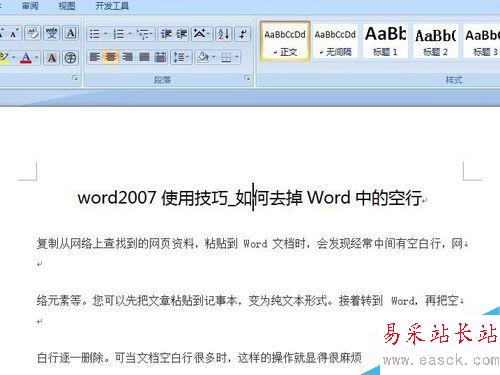This screenshot has height=375, width=500.
Task: Open the 审阅 ribbon tab
Action: tap(30, 6)
